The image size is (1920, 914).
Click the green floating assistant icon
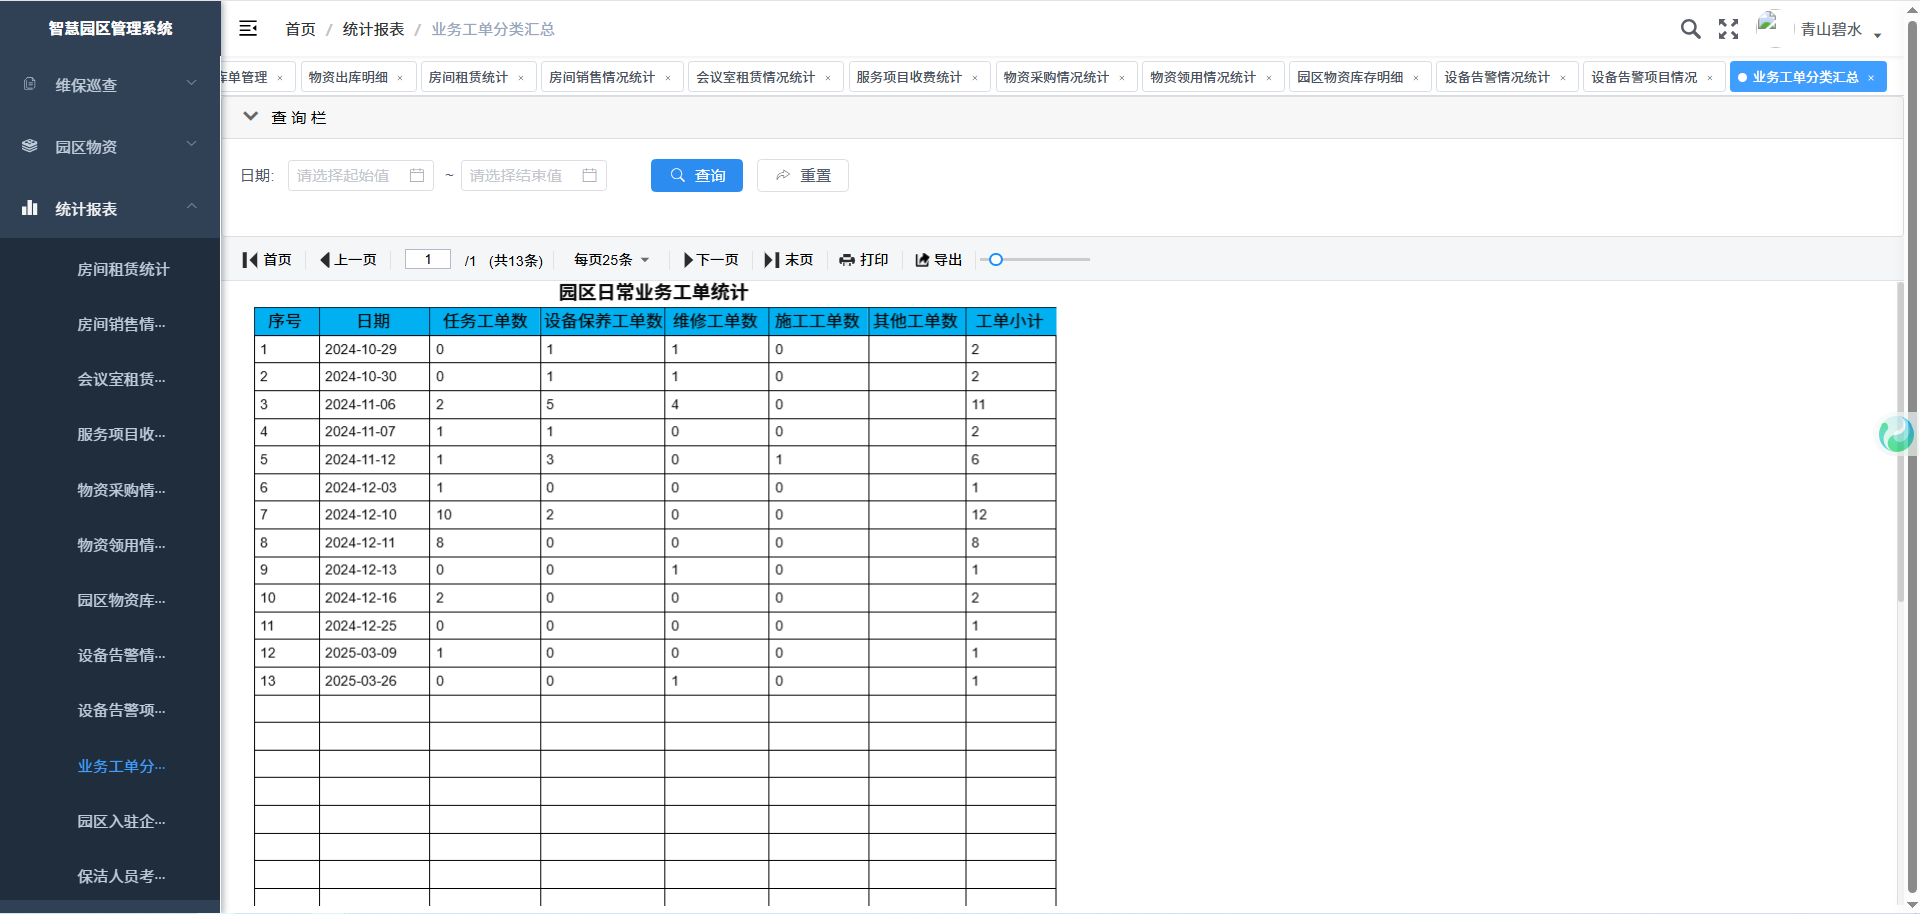(1896, 434)
